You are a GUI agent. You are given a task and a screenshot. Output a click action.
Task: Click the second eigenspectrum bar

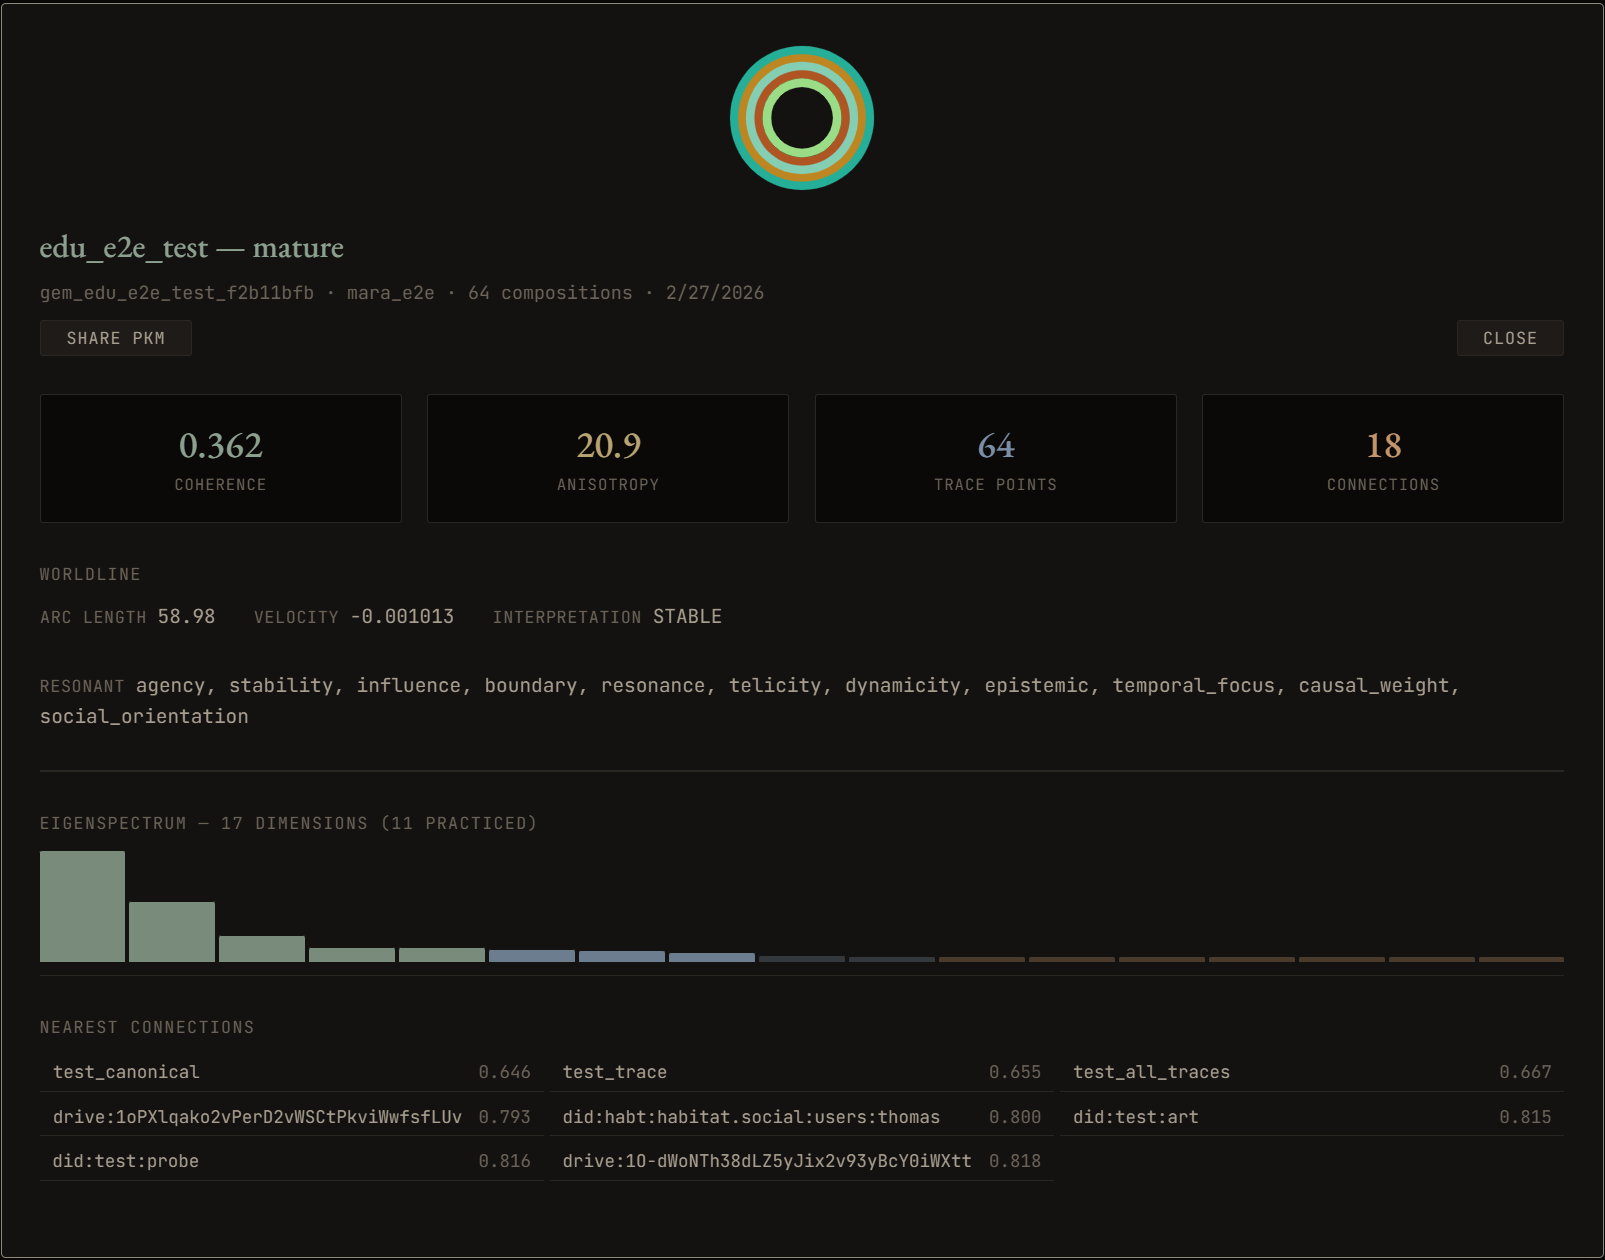click(172, 931)
